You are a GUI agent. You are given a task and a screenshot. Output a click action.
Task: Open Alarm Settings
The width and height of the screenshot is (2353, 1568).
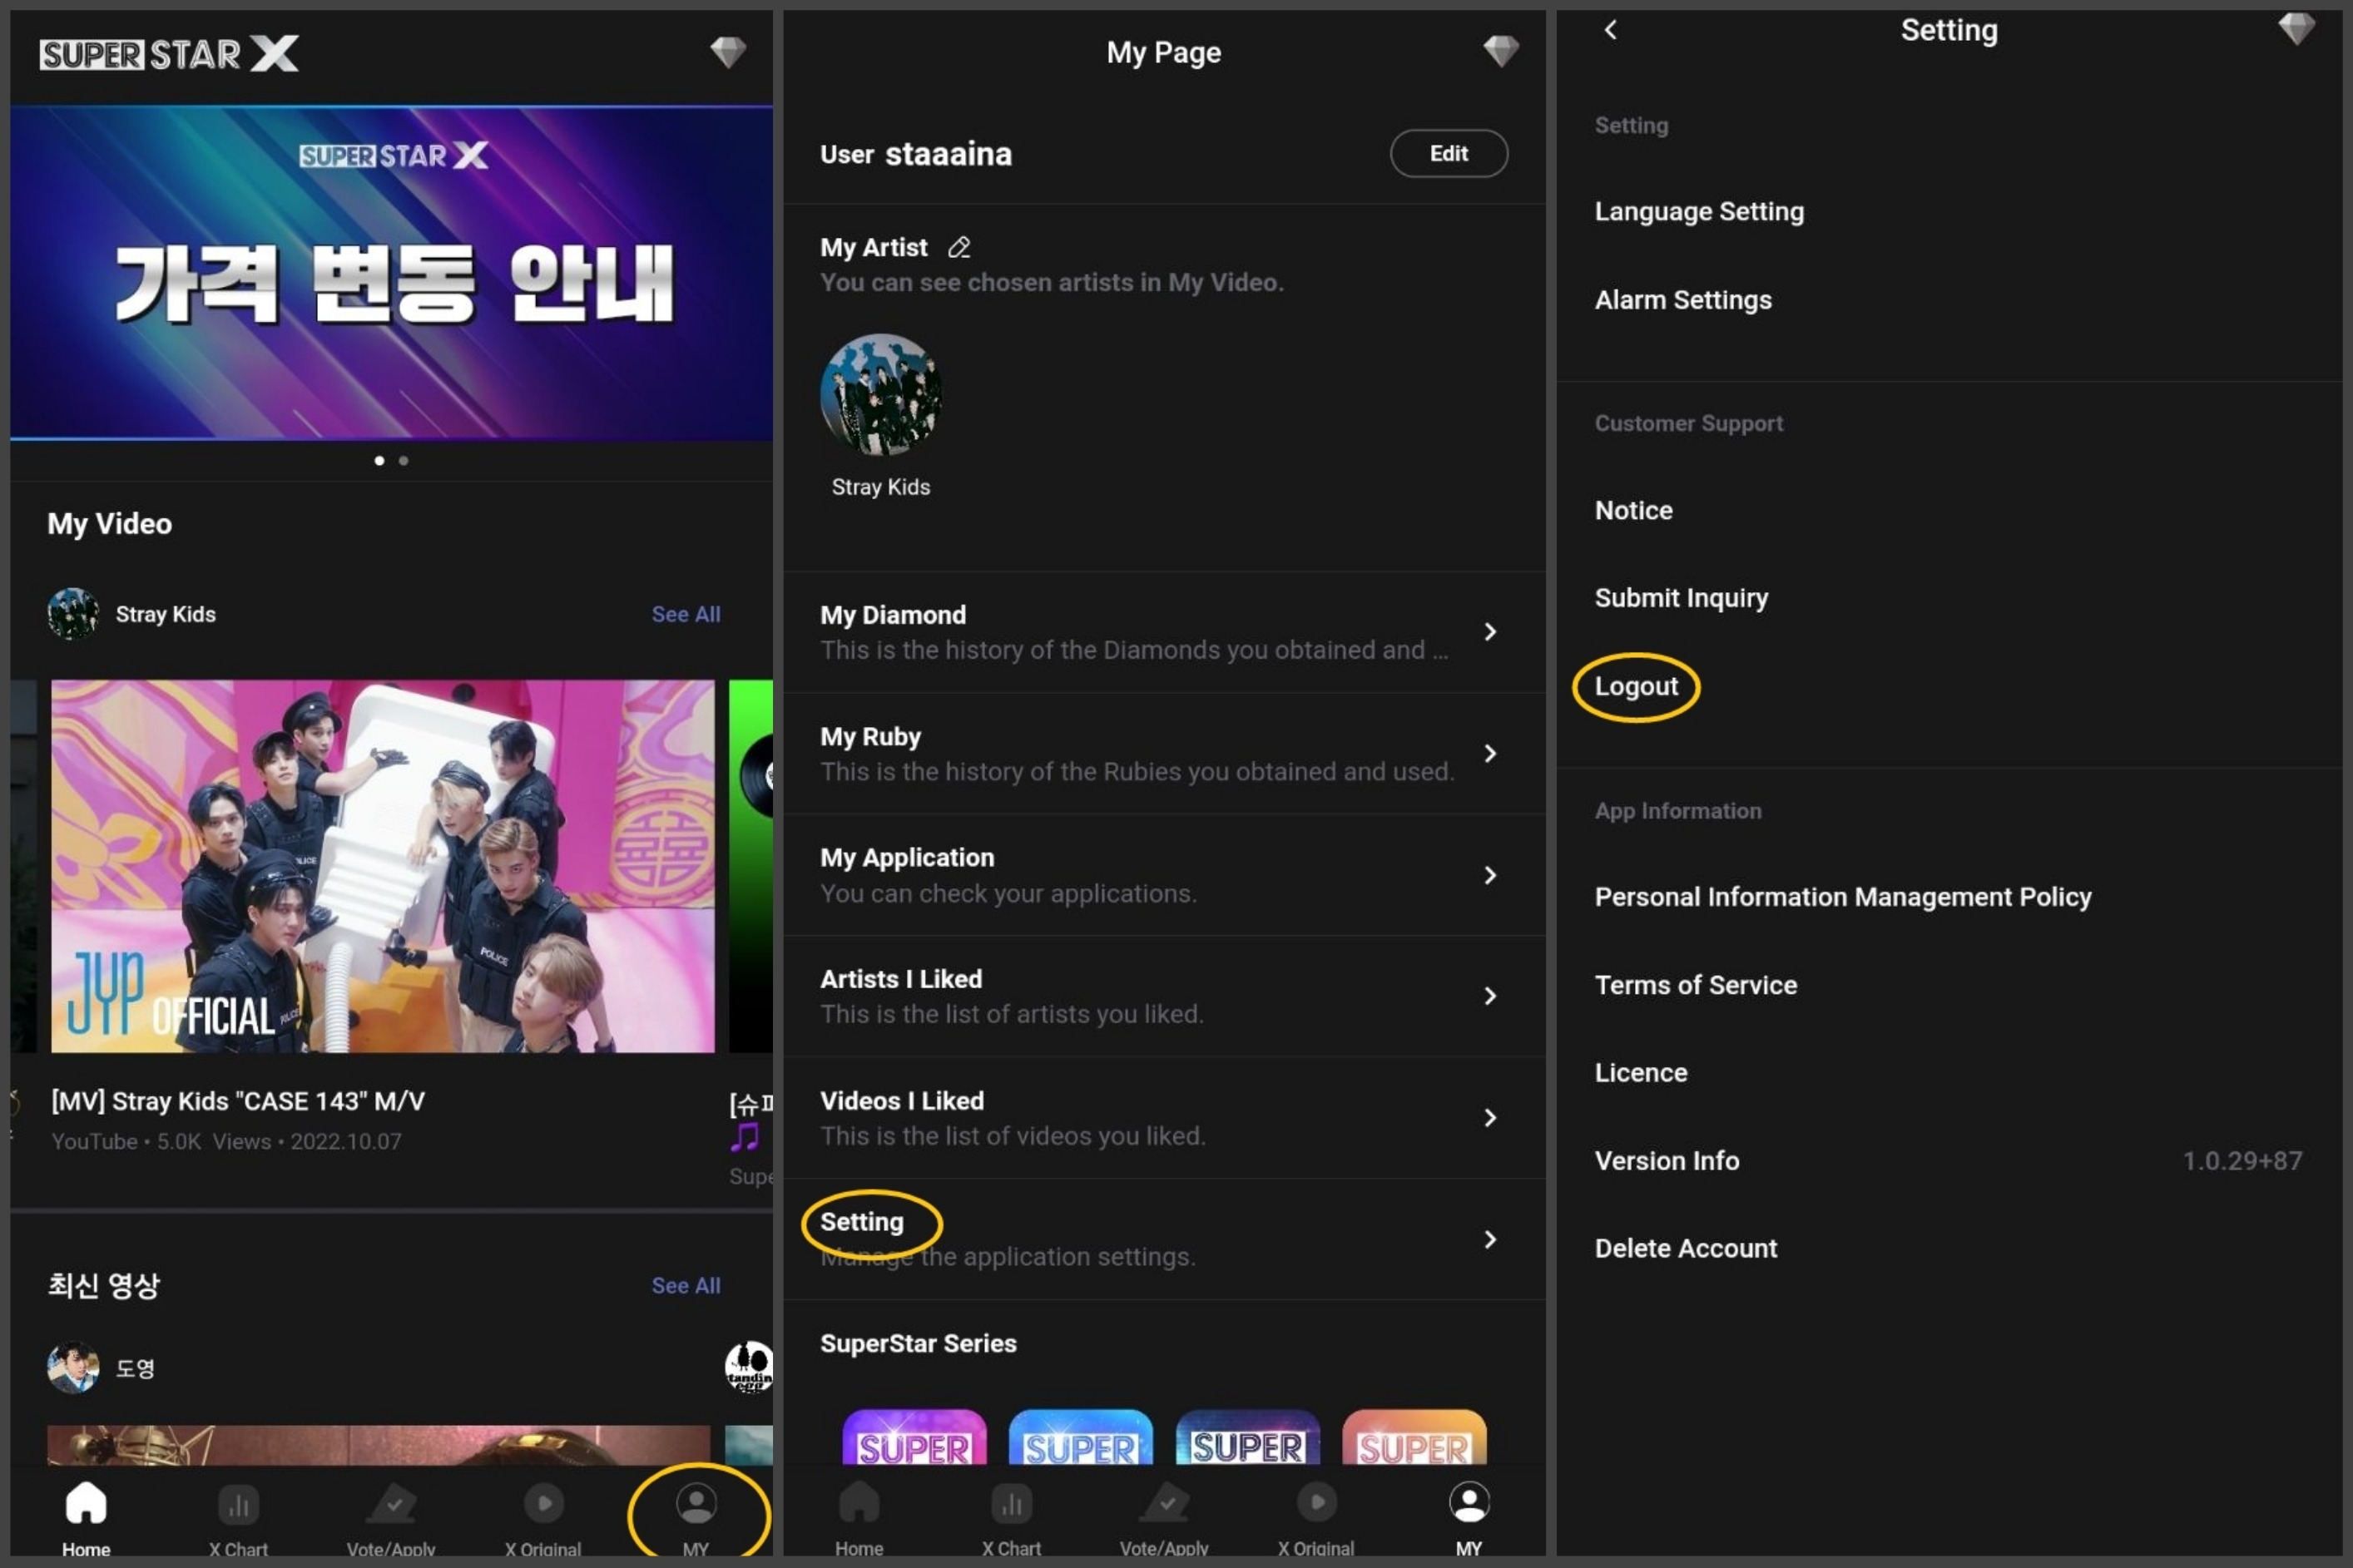(x=1683, y=300)
